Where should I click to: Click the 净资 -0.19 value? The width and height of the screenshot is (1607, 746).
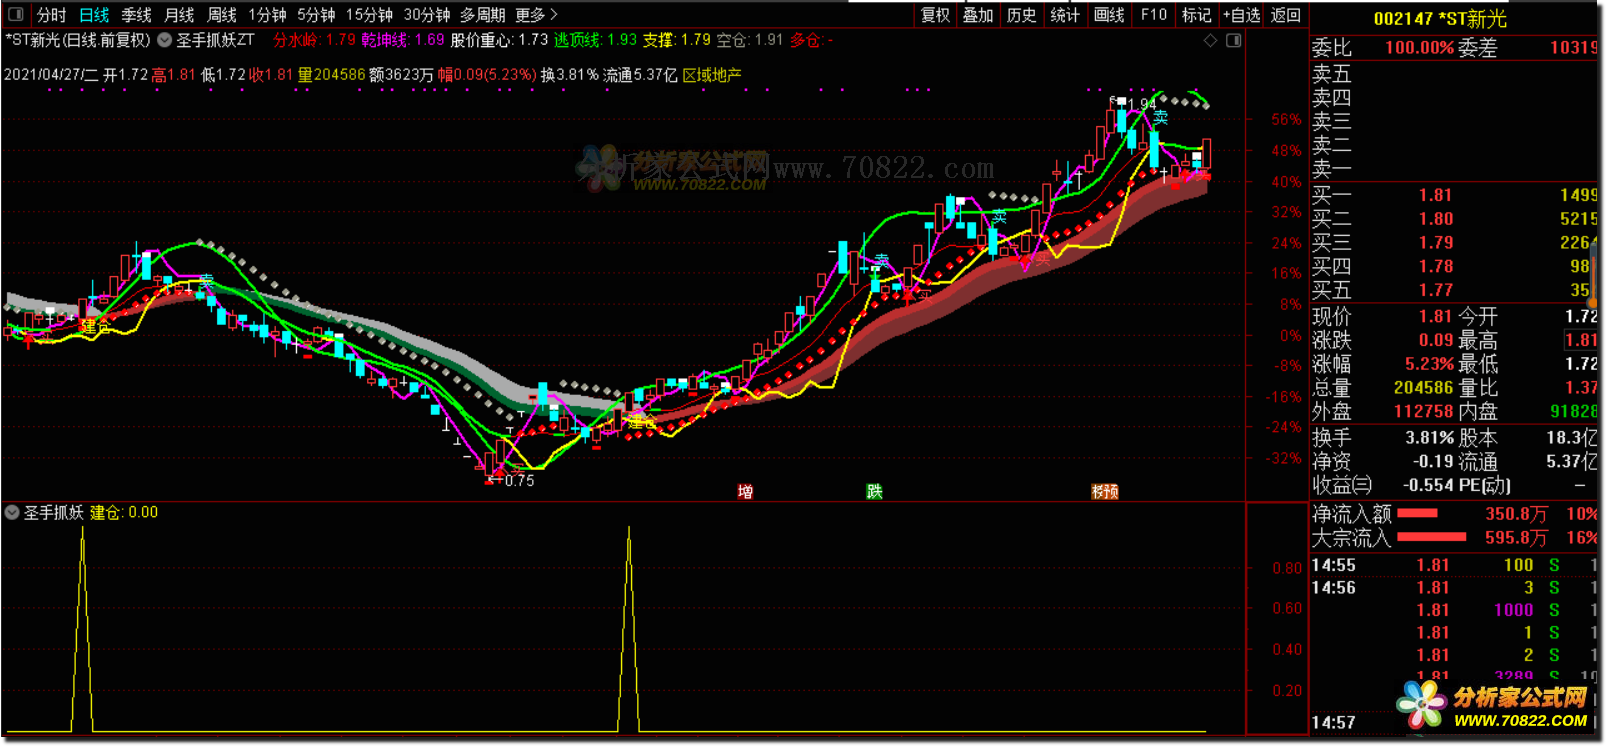click(x=1433, y=462)
